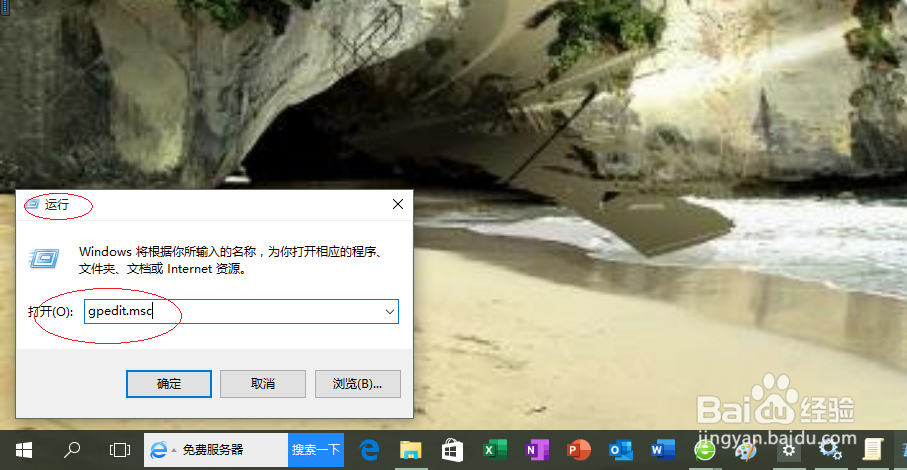Screen dimensions: 907x470
Task: Launch OneNote from the taskbar
Action: coord(536,450)
